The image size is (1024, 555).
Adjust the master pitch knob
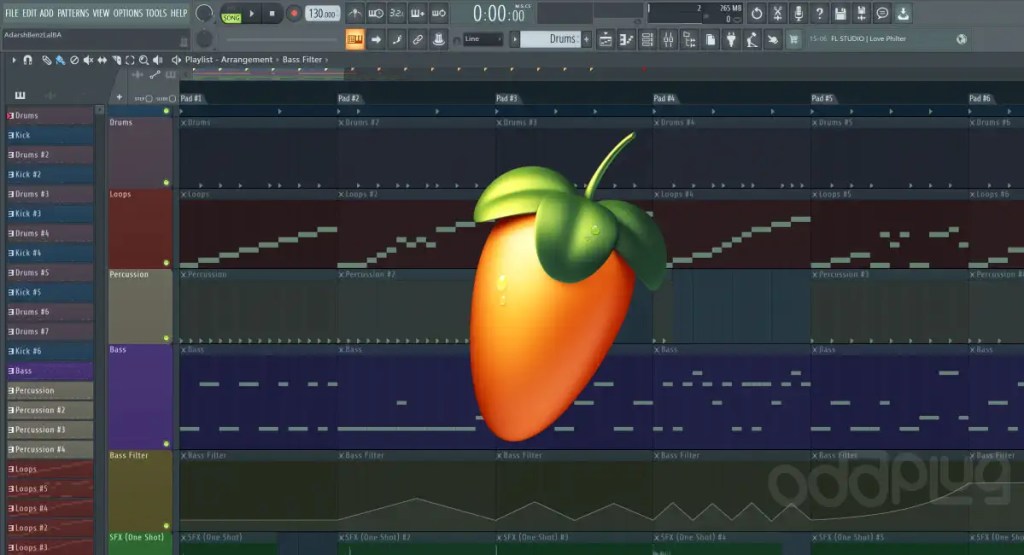click(x=204, y=39)
